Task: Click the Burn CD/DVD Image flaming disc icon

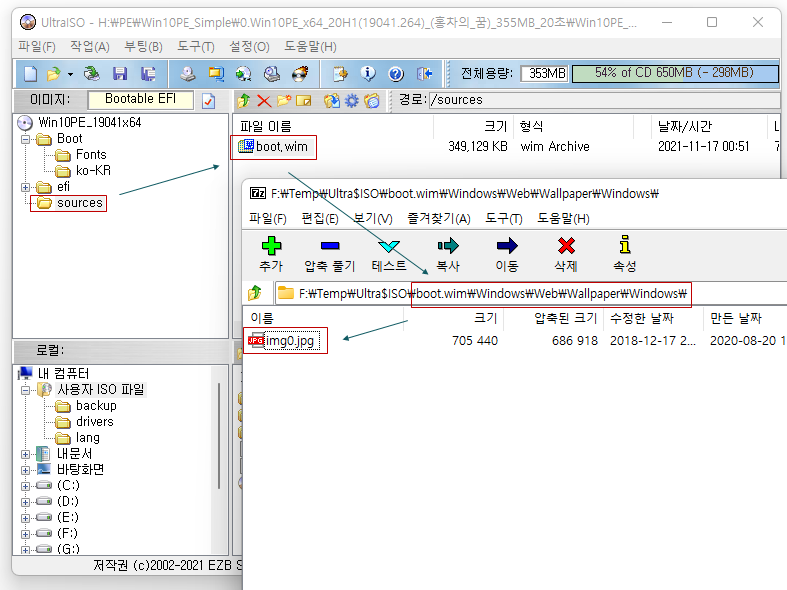Action: click(x=300, y=74)
